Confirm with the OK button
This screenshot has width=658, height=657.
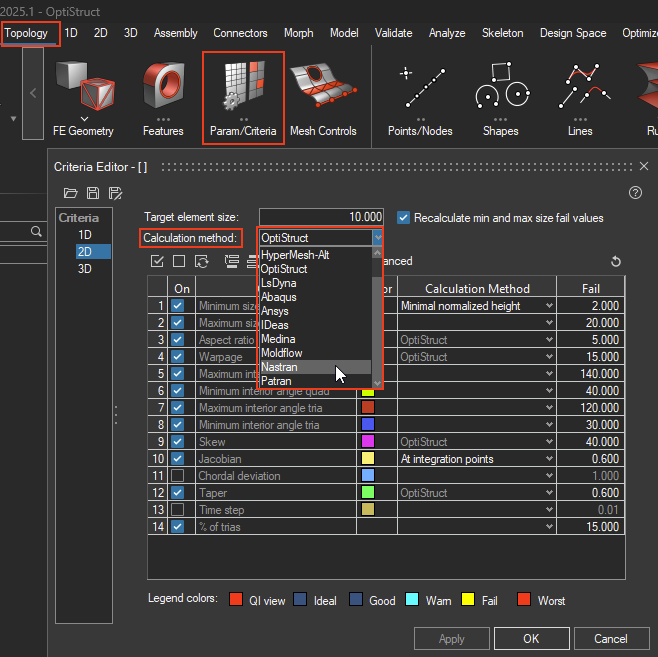point(531,639)
